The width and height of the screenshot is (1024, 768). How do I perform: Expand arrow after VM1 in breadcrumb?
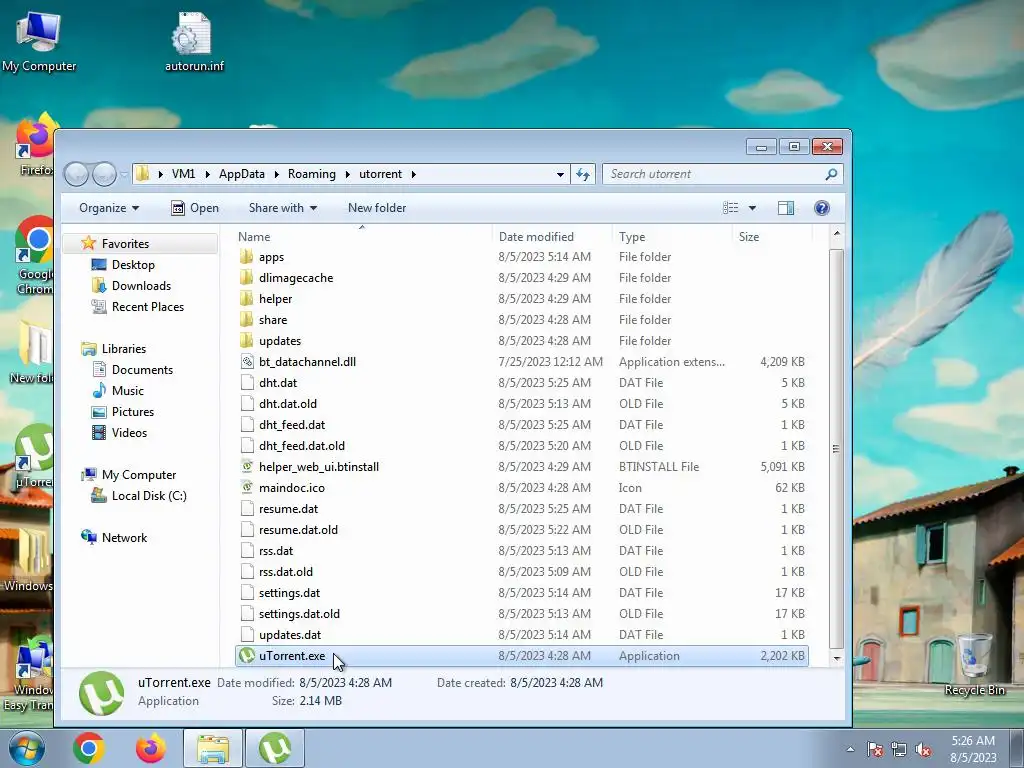coord(207,174)
